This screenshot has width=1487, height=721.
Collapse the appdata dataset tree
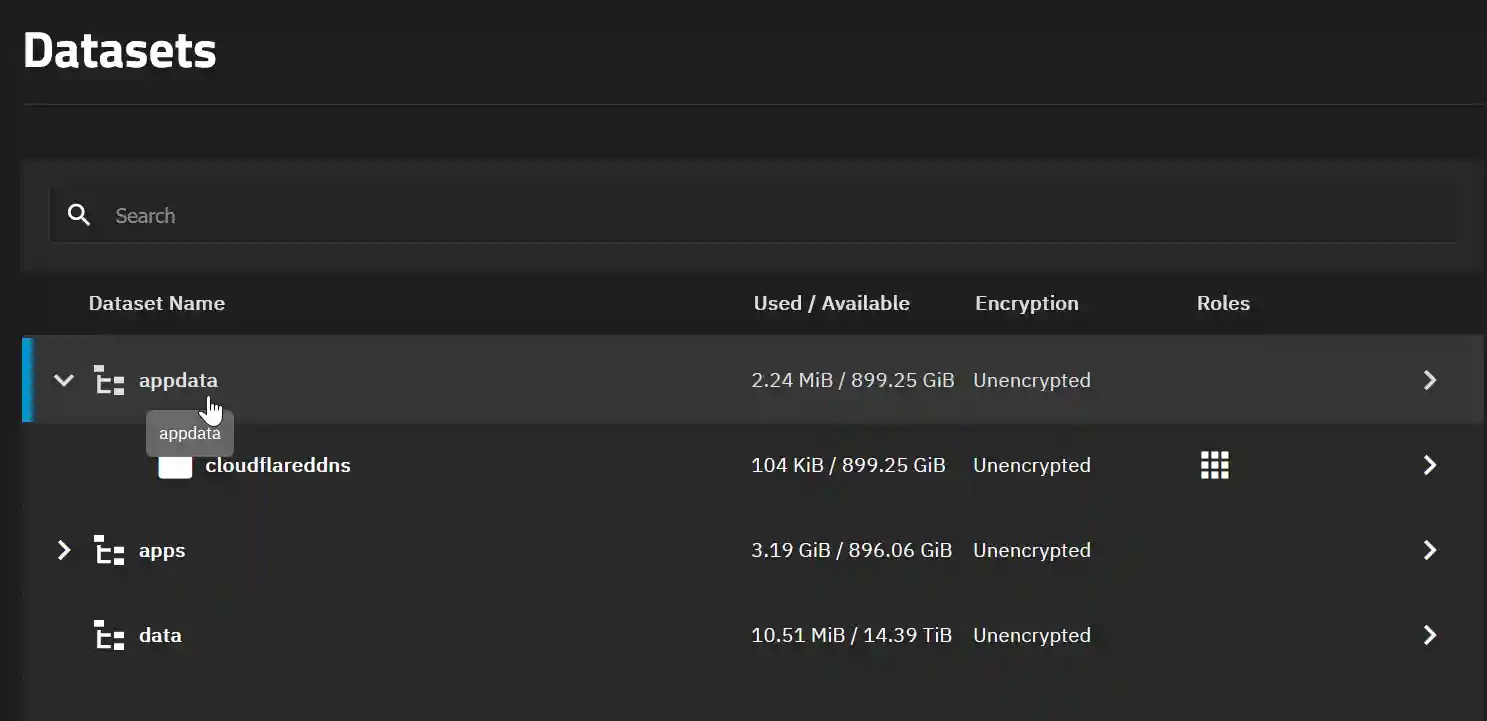pos(64,380)
